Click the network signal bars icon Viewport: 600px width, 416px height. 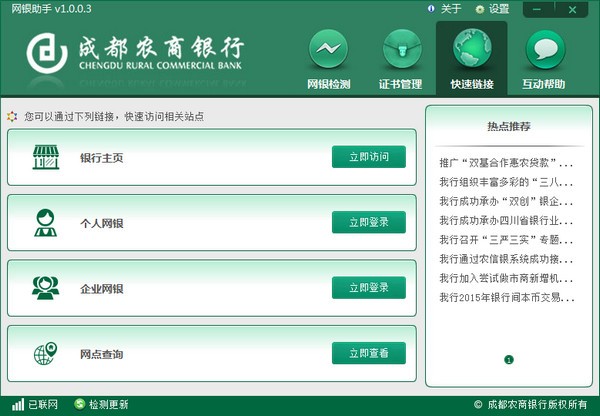pos(18,405)
